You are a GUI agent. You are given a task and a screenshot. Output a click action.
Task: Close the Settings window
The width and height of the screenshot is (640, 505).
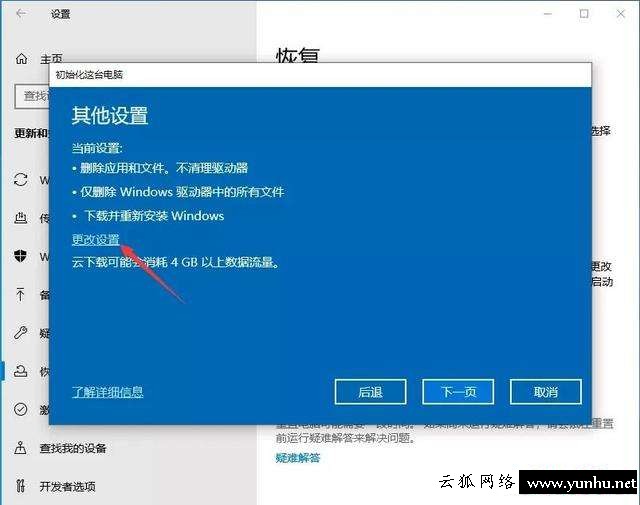[x=620, y=14]
